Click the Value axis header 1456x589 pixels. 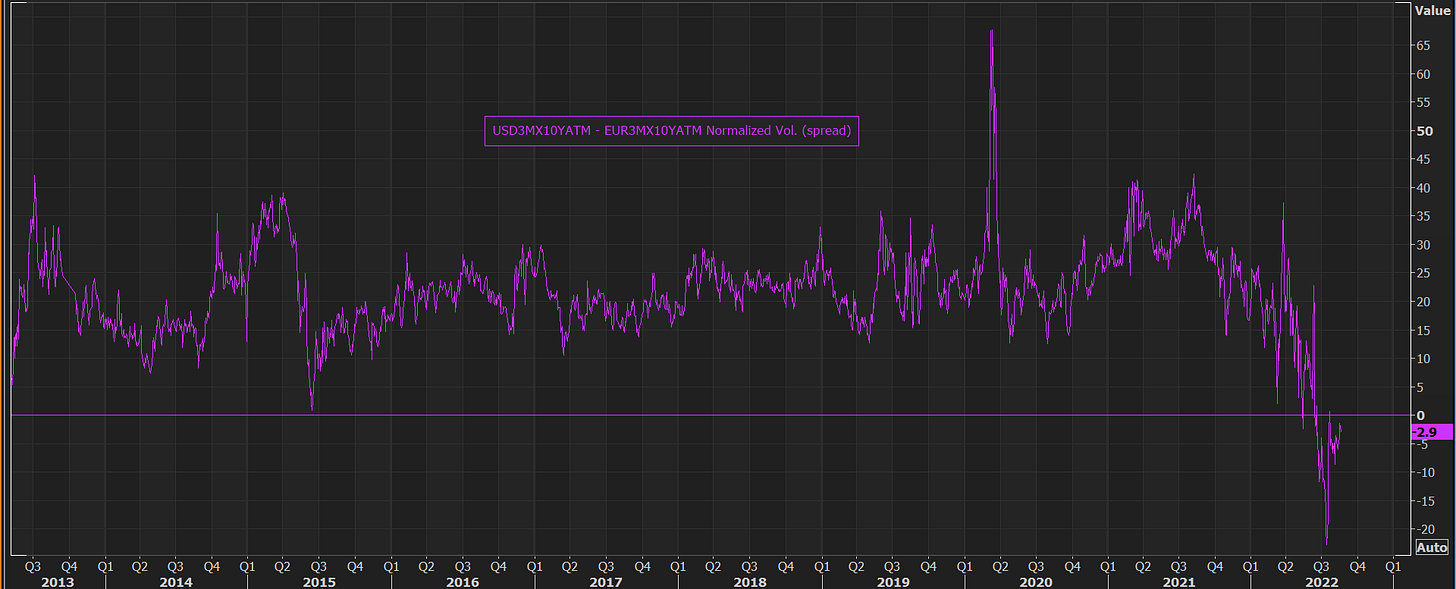pyautogui.click(x=1432, y=10)
